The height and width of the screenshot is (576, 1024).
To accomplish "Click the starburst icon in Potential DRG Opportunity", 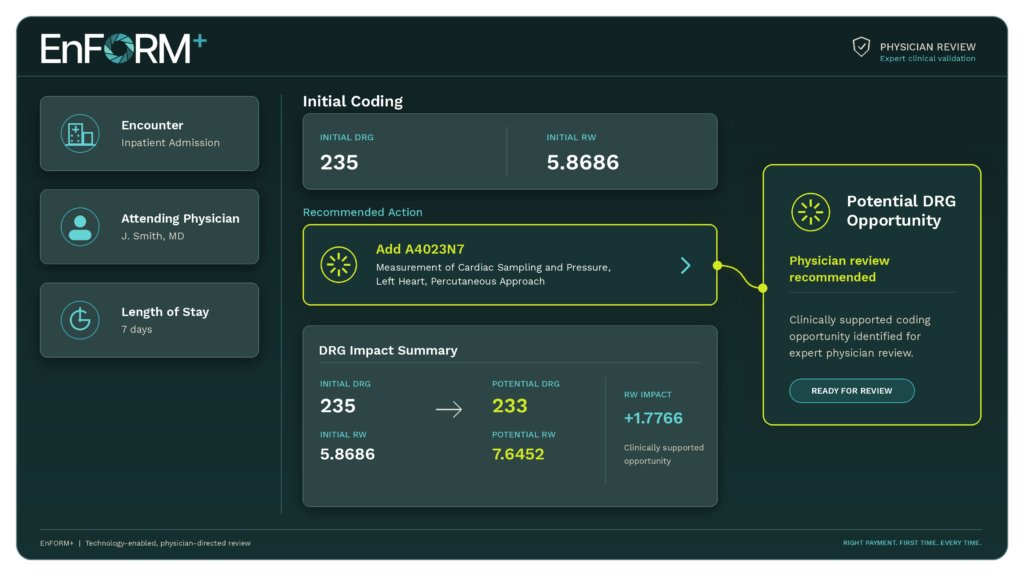I will coord(810,212).
